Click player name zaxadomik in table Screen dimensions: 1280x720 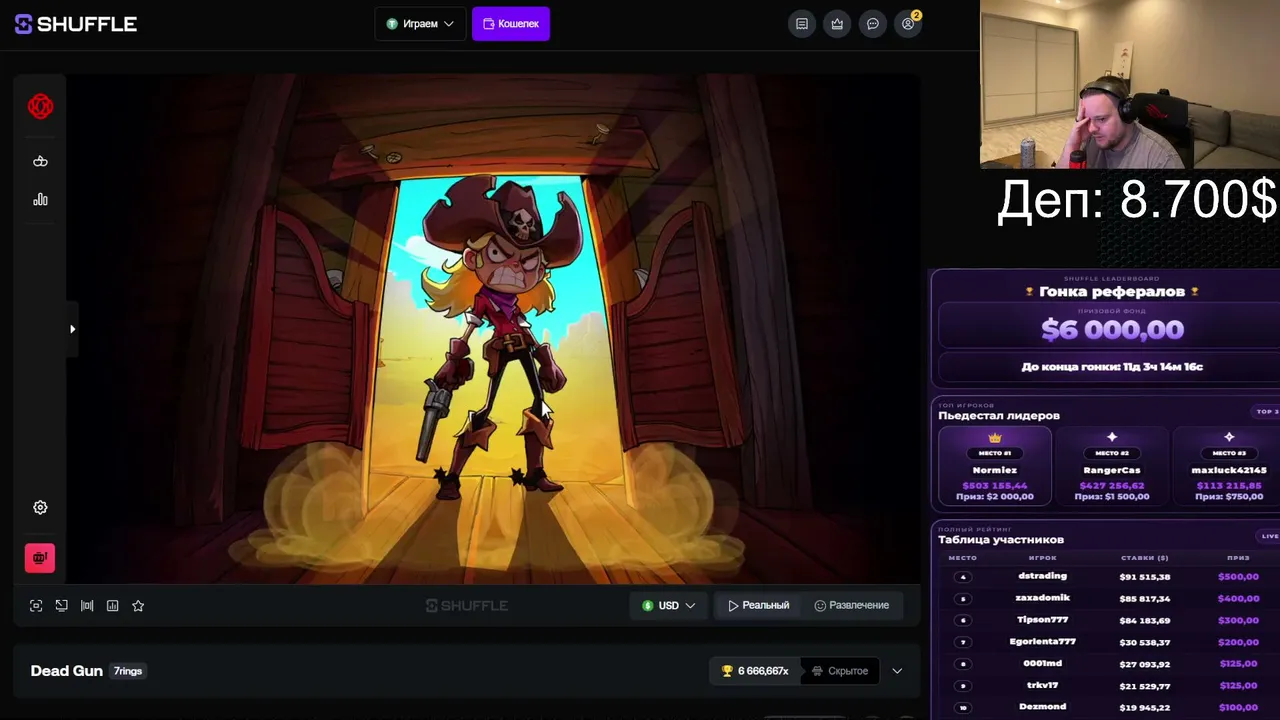1042,598
